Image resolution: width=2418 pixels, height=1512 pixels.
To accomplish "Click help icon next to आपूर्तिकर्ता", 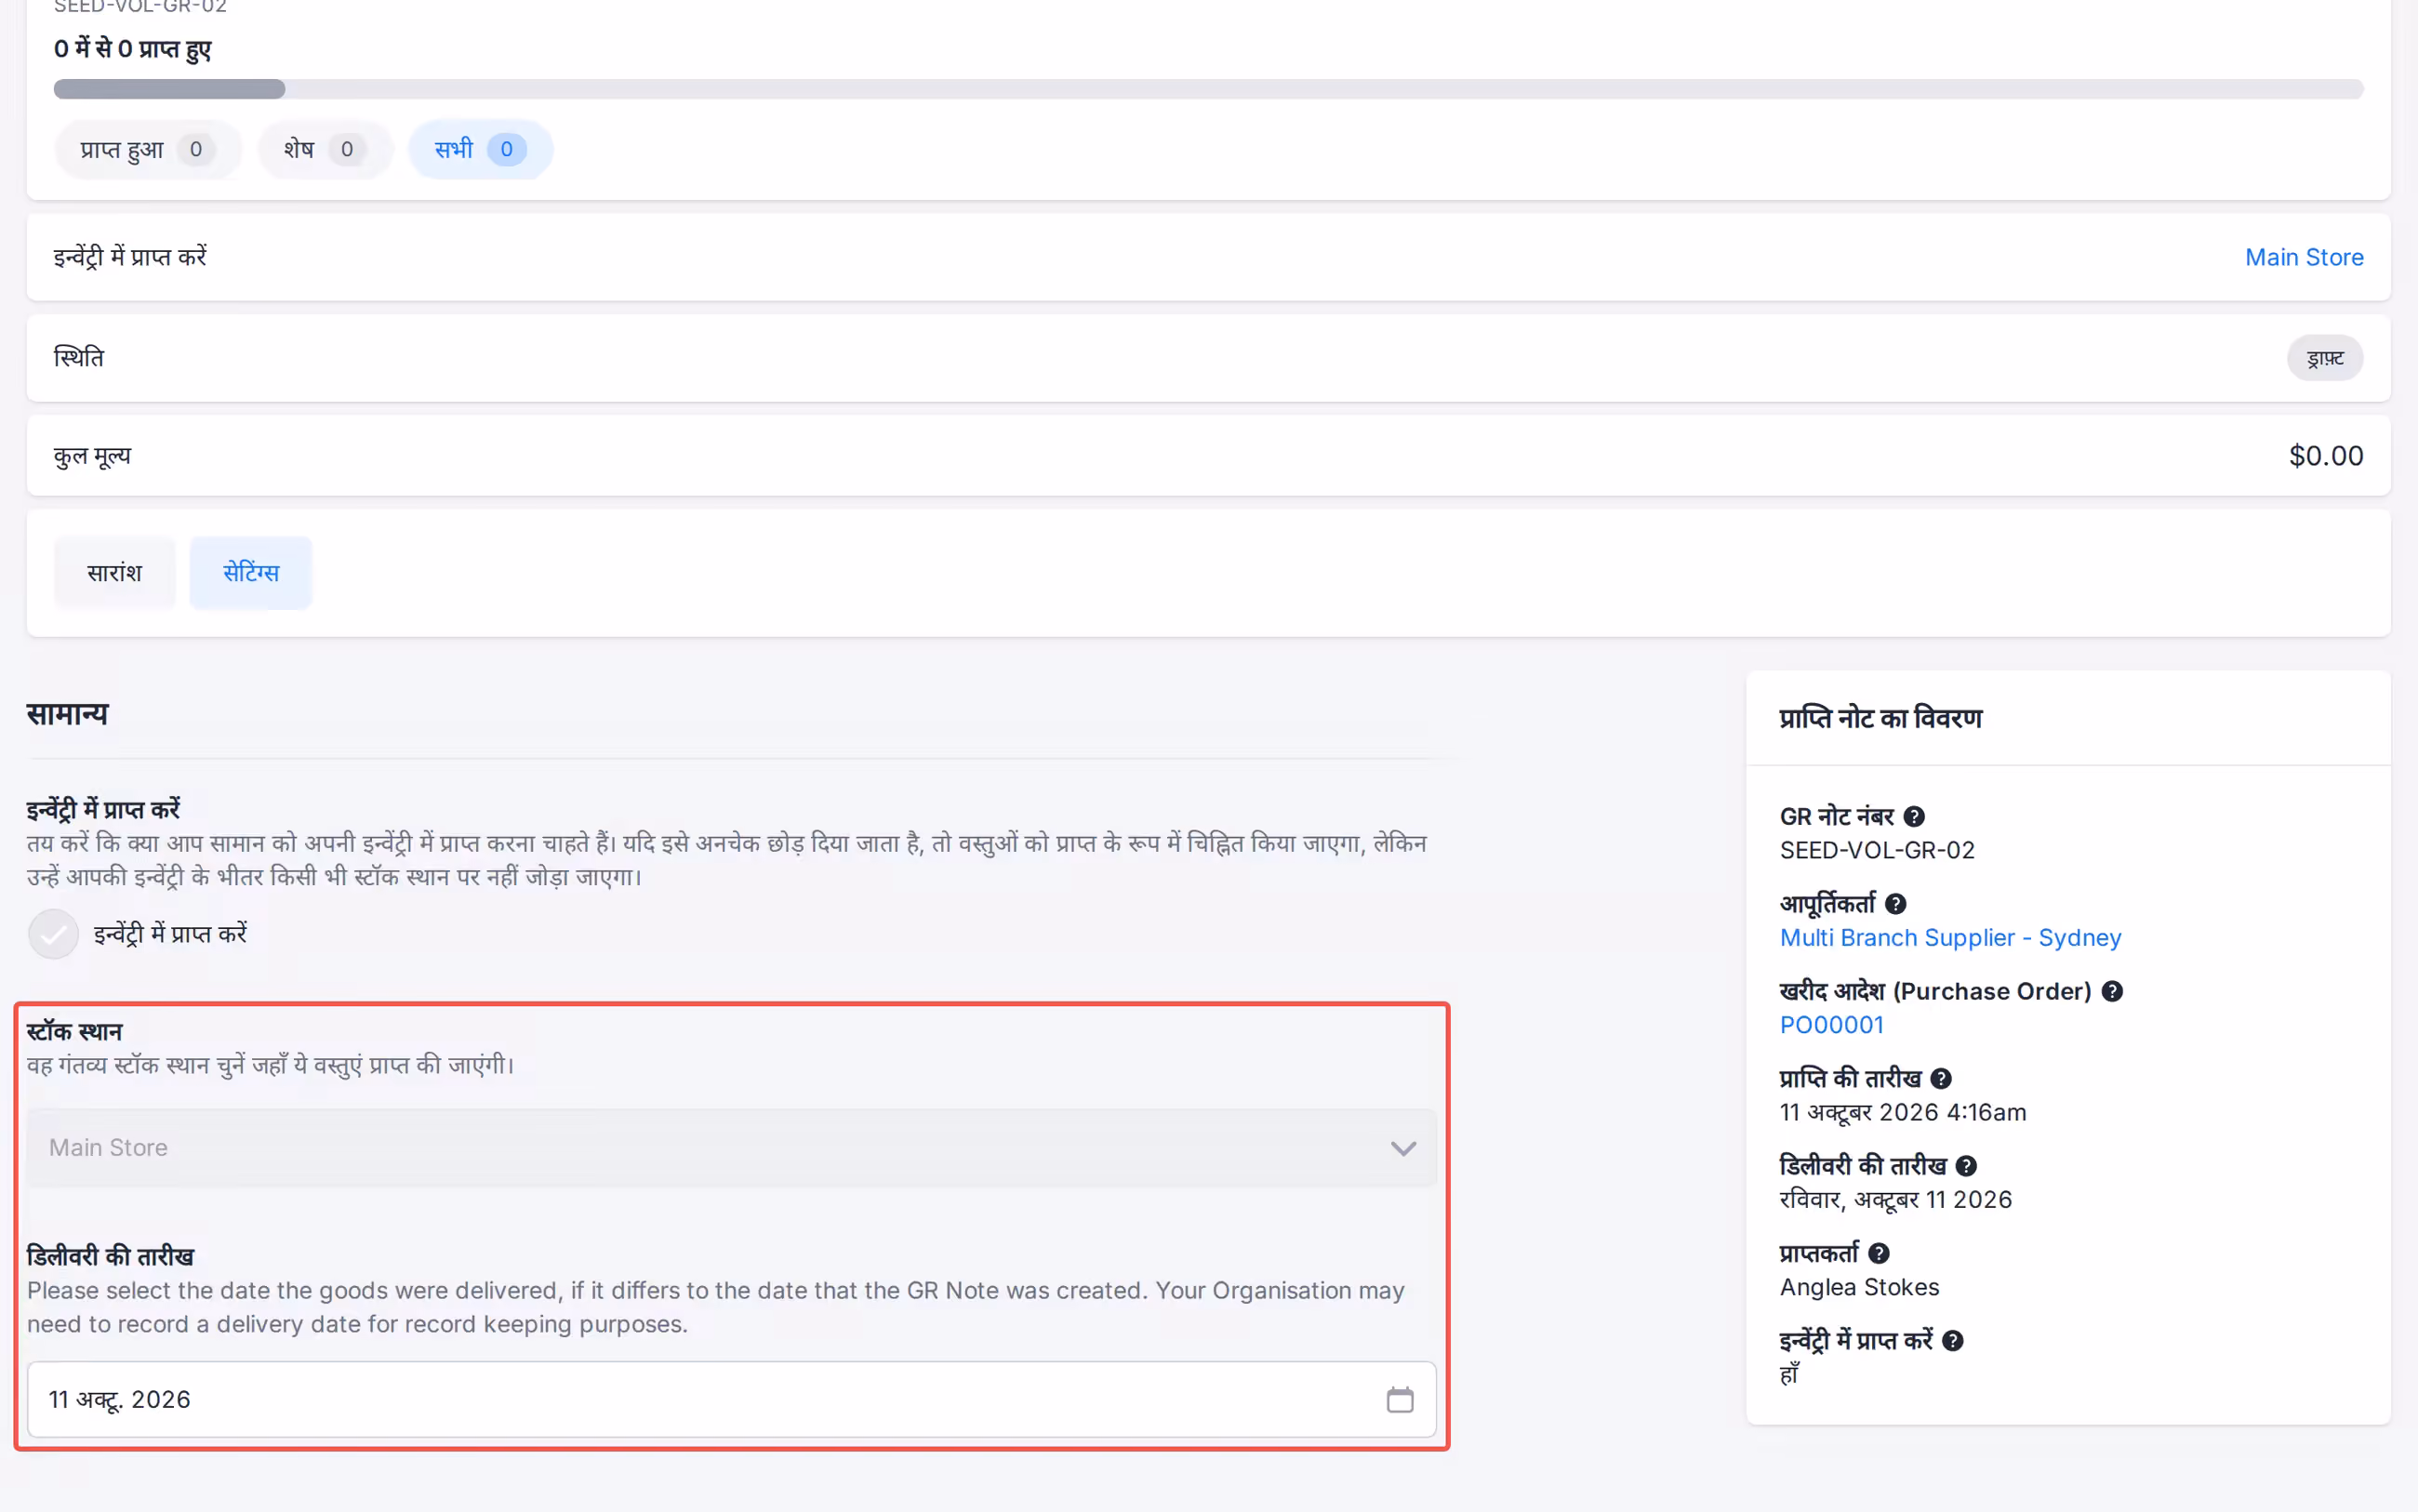I will pos(1895,904).
